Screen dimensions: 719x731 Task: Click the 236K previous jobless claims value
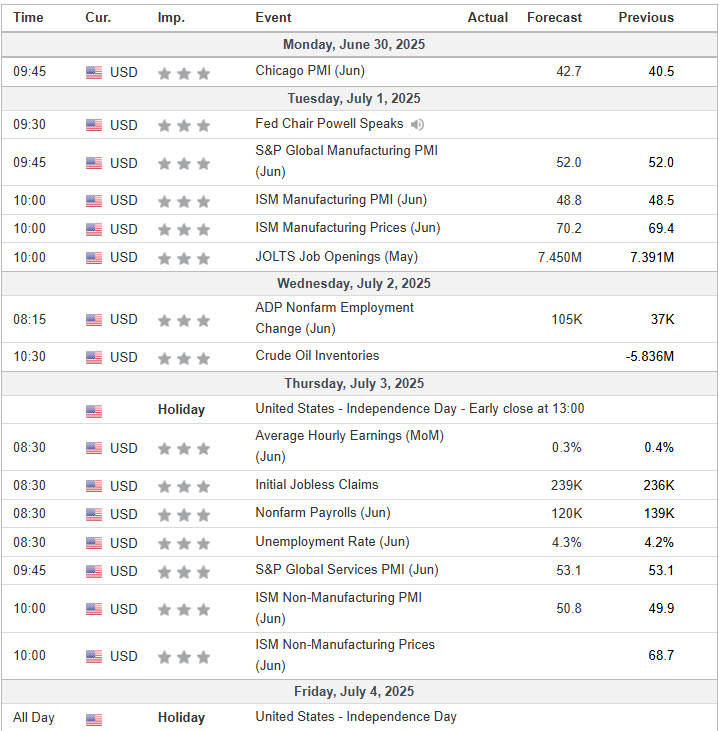(659, 485)
